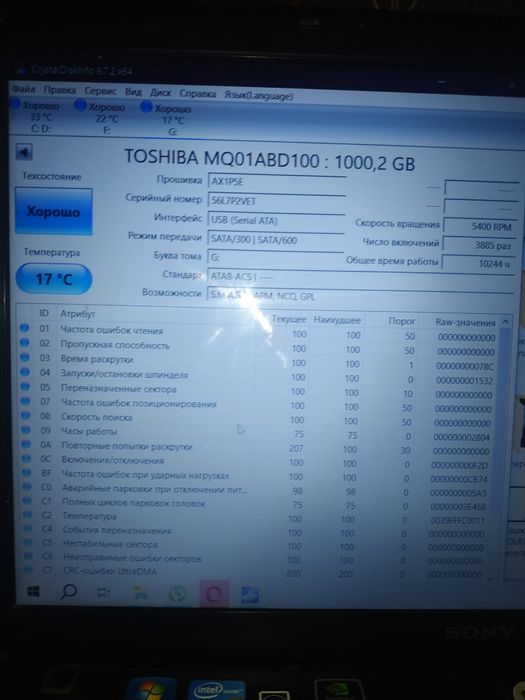Click the 17 °C temperature button

(x=54, y=279)
